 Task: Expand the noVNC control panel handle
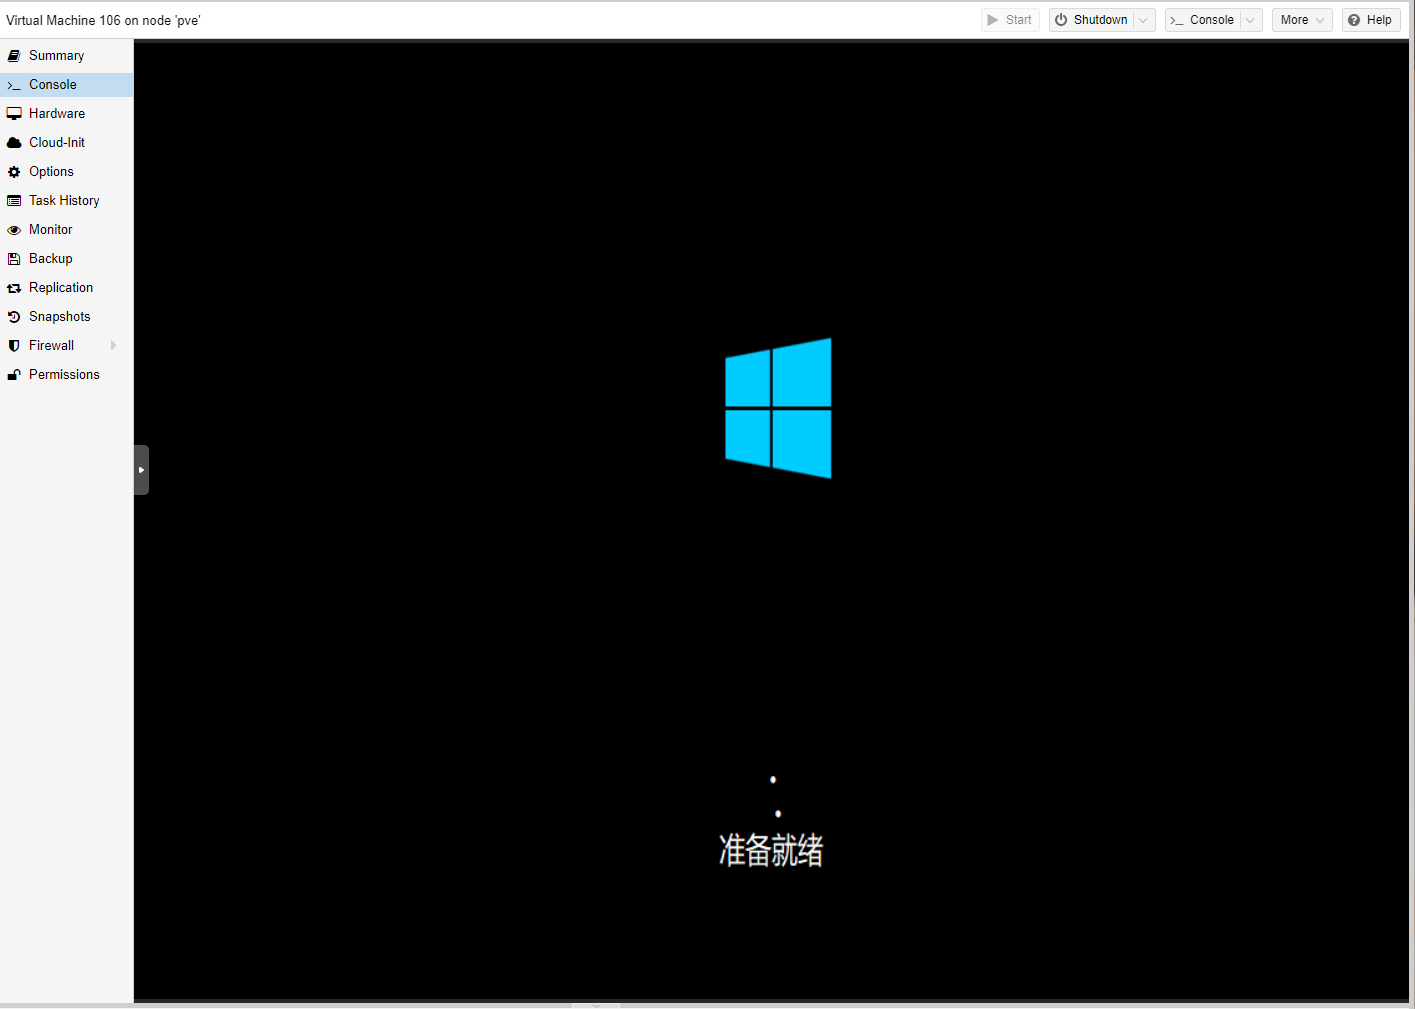[x=141, y=470]
